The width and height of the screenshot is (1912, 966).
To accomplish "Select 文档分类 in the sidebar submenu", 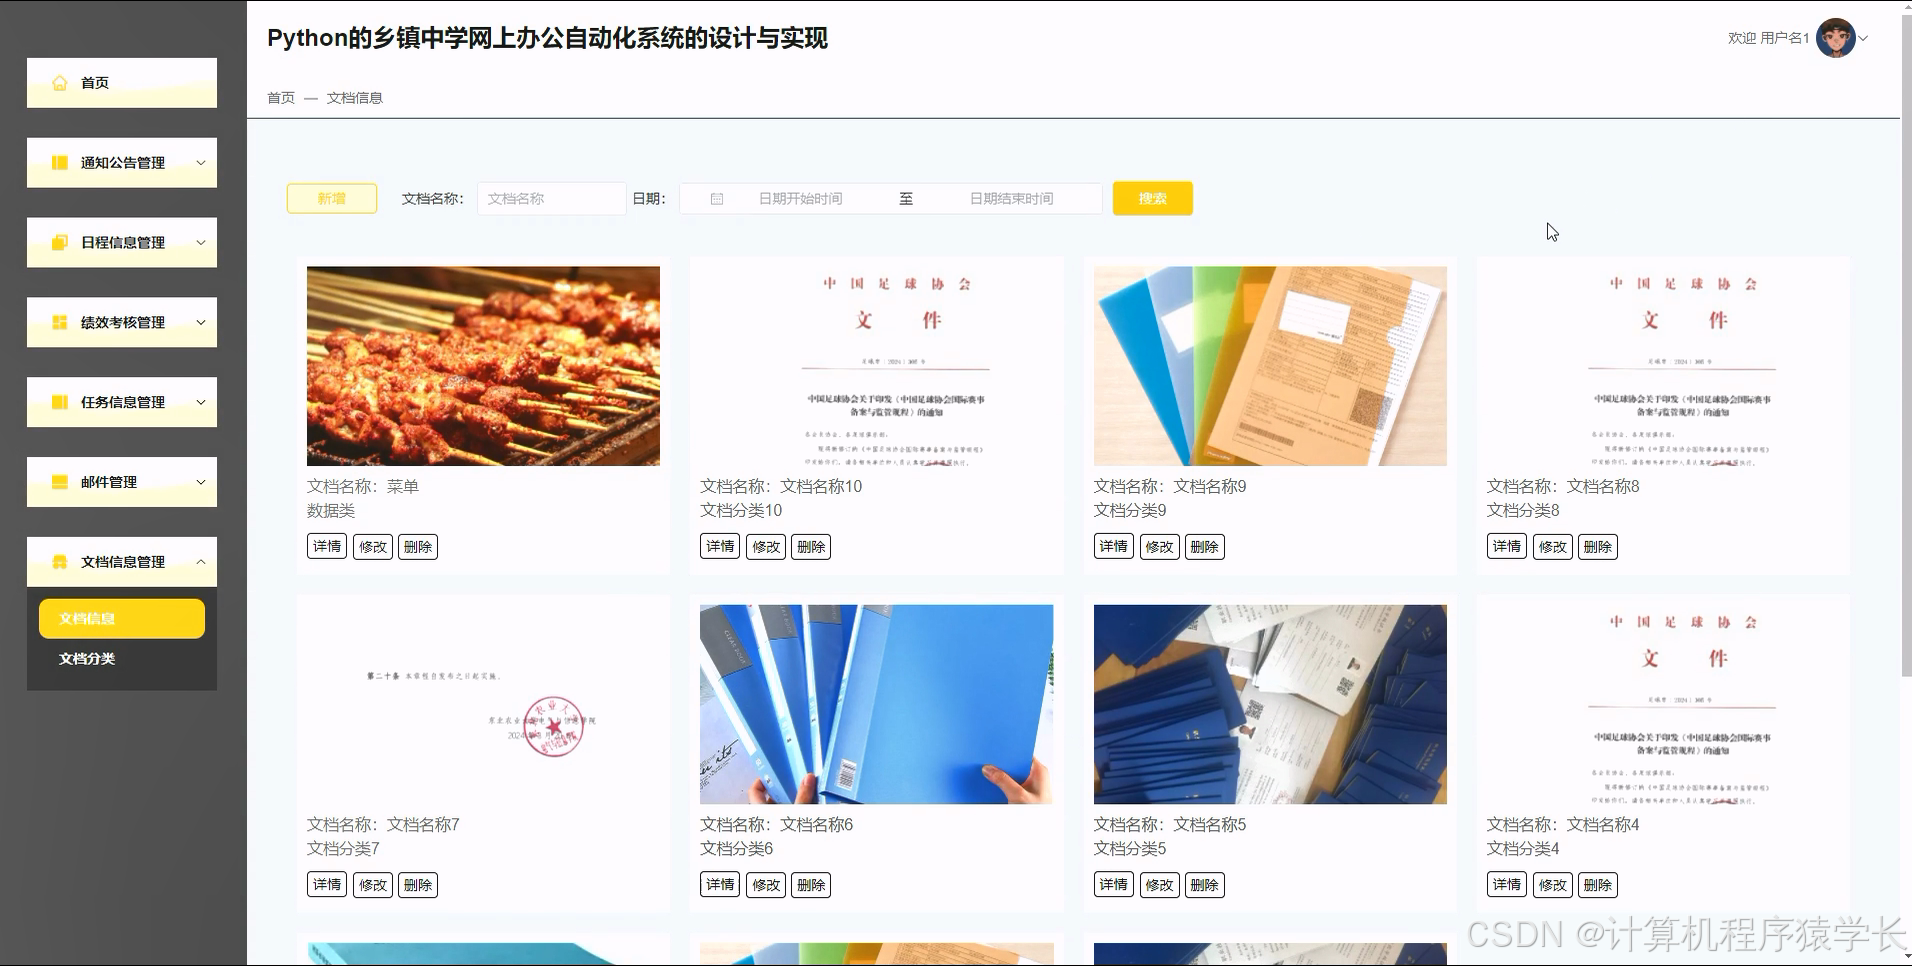I will pyautogui.click(x=88, y=658).
